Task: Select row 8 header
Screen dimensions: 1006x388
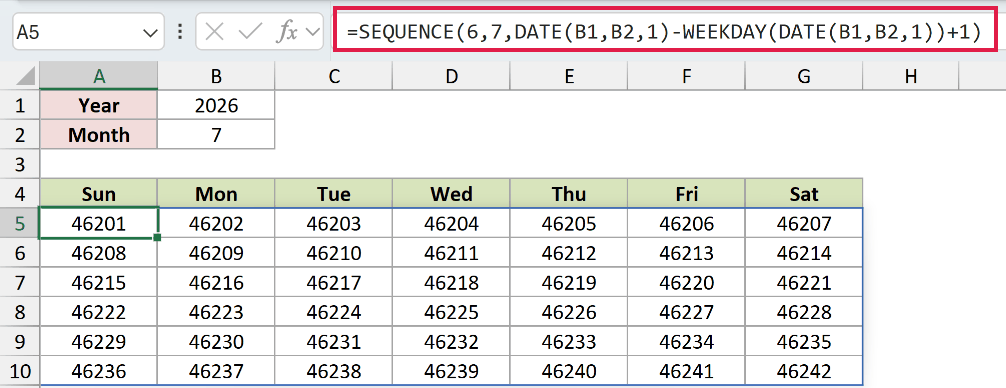Action: pyautogui.click(x=19, y=312)
